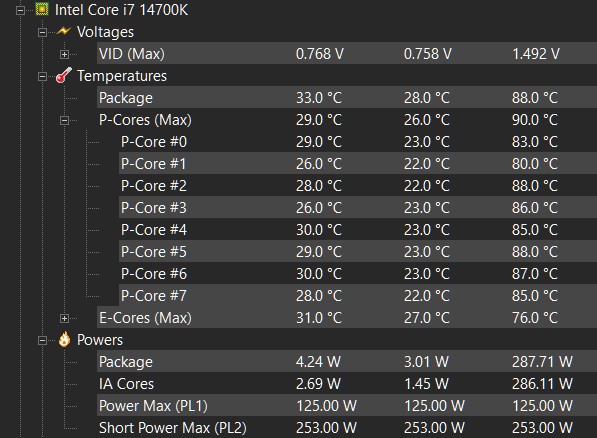Select the P-Core #2 row

[x=358, y=186]
